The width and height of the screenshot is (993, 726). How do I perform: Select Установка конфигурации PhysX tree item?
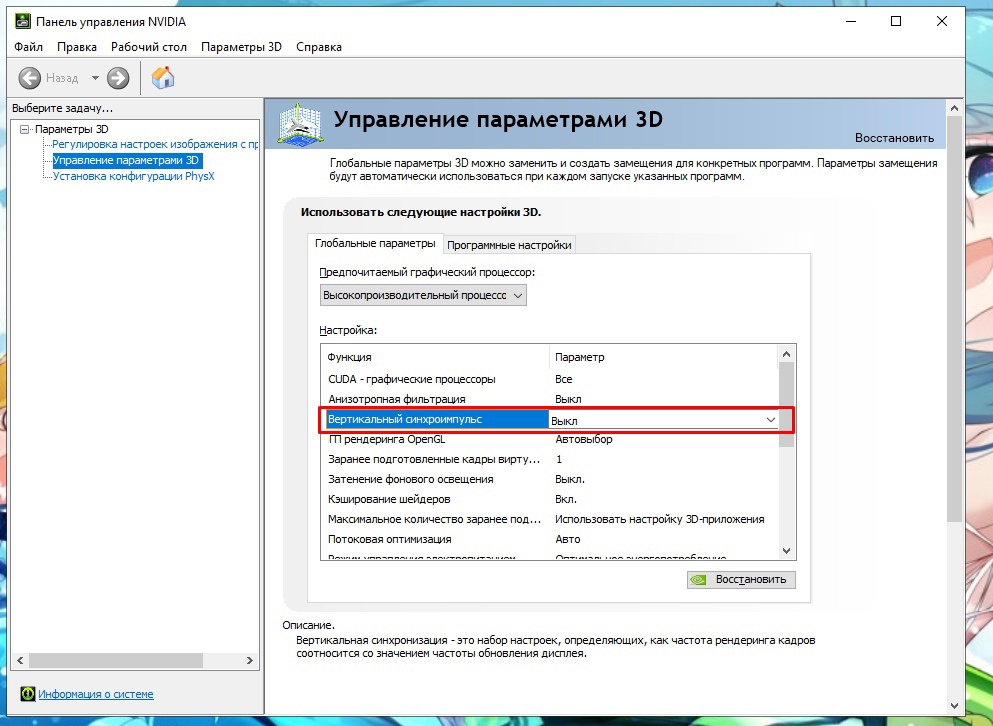point(134,176)
